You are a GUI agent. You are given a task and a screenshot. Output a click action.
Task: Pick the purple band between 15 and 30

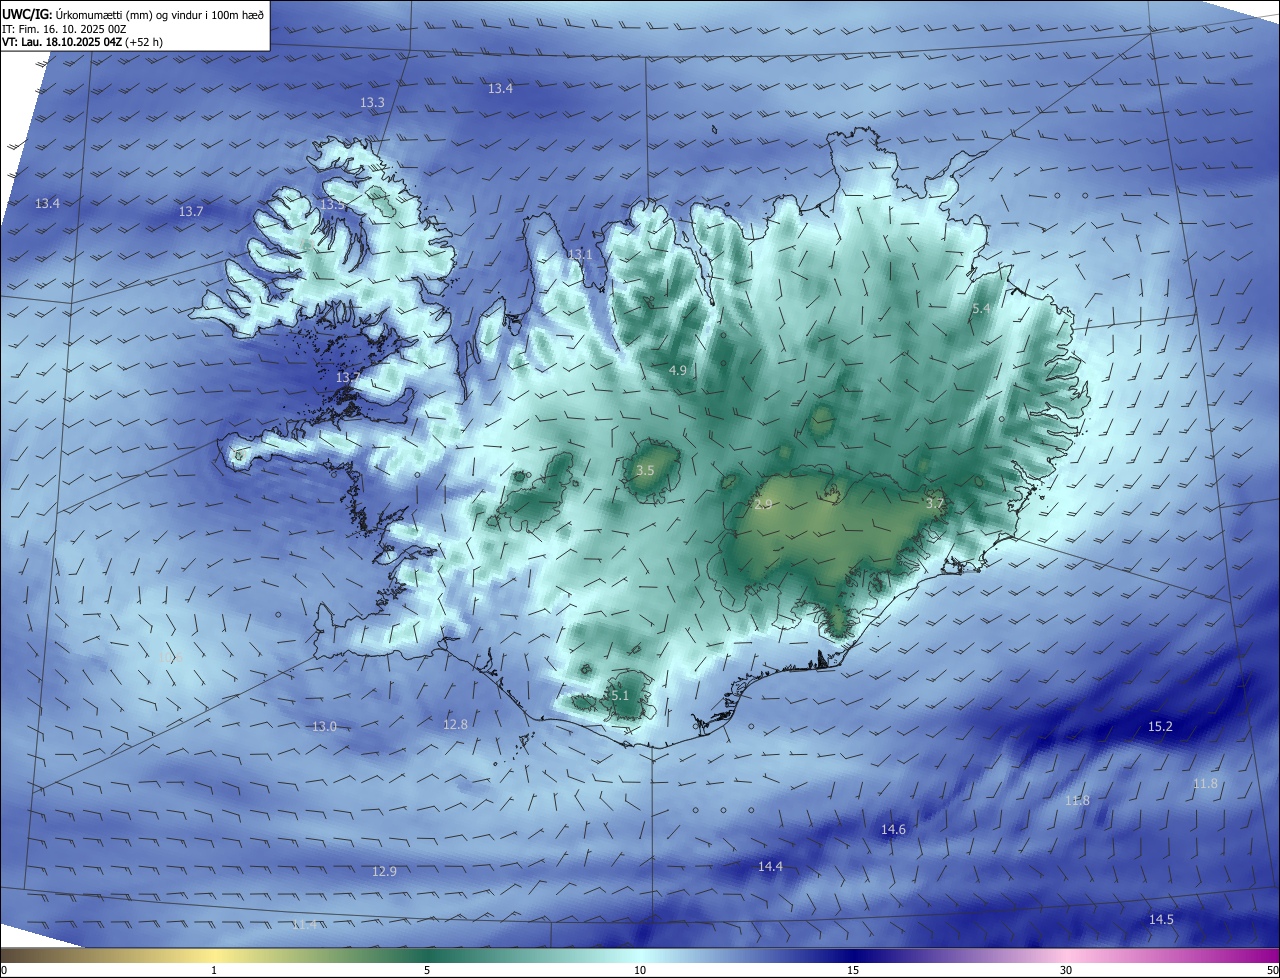[960, 955]
